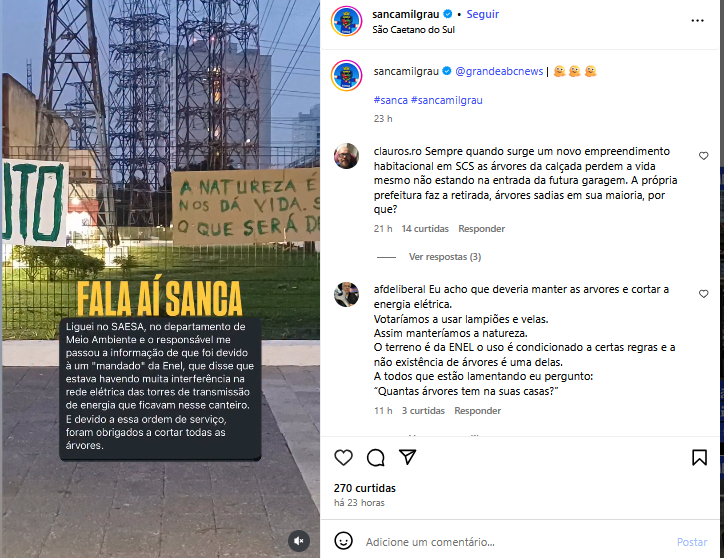This screenshot has height=558, width=724.
Task: Save post with bookmark icon
Action: click(x=699, y=457)
